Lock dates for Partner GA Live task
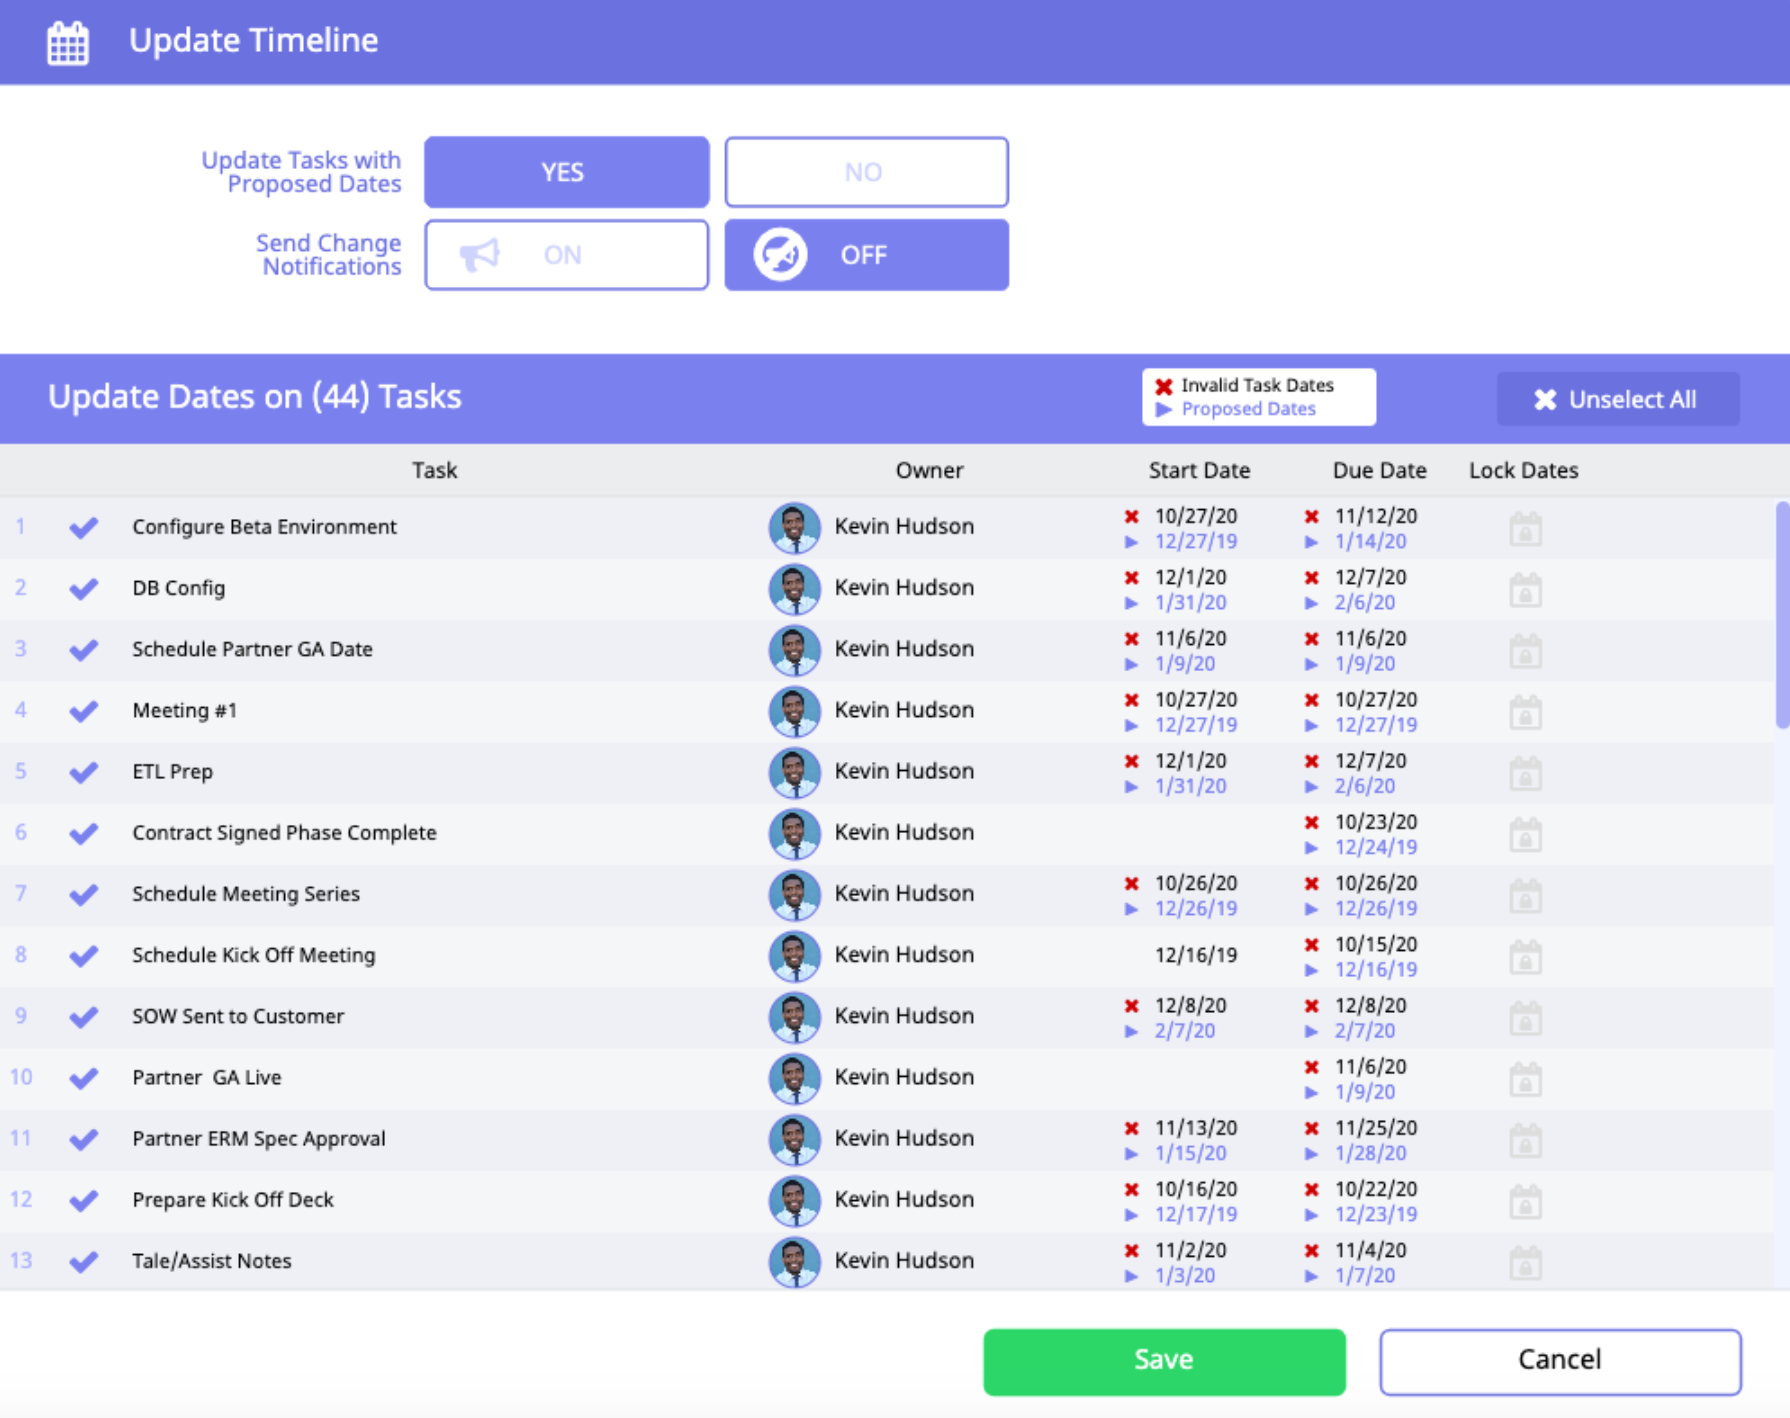 [1525, 1080]
